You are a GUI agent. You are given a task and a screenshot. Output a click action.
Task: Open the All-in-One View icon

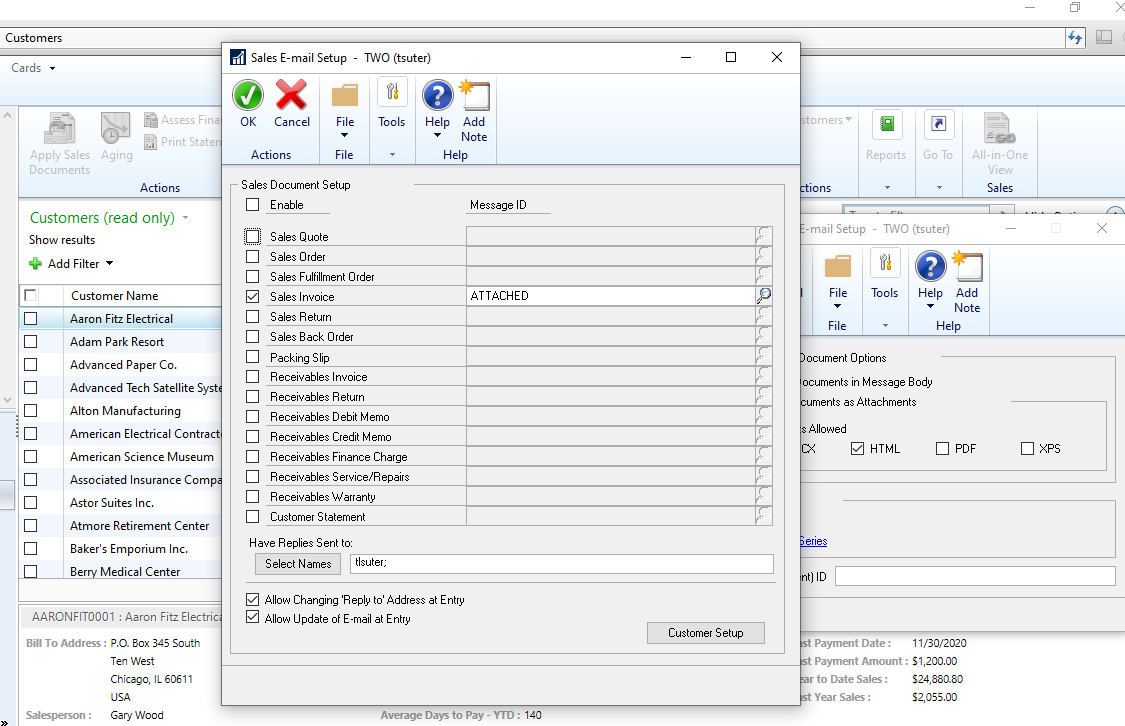[999, 128]
